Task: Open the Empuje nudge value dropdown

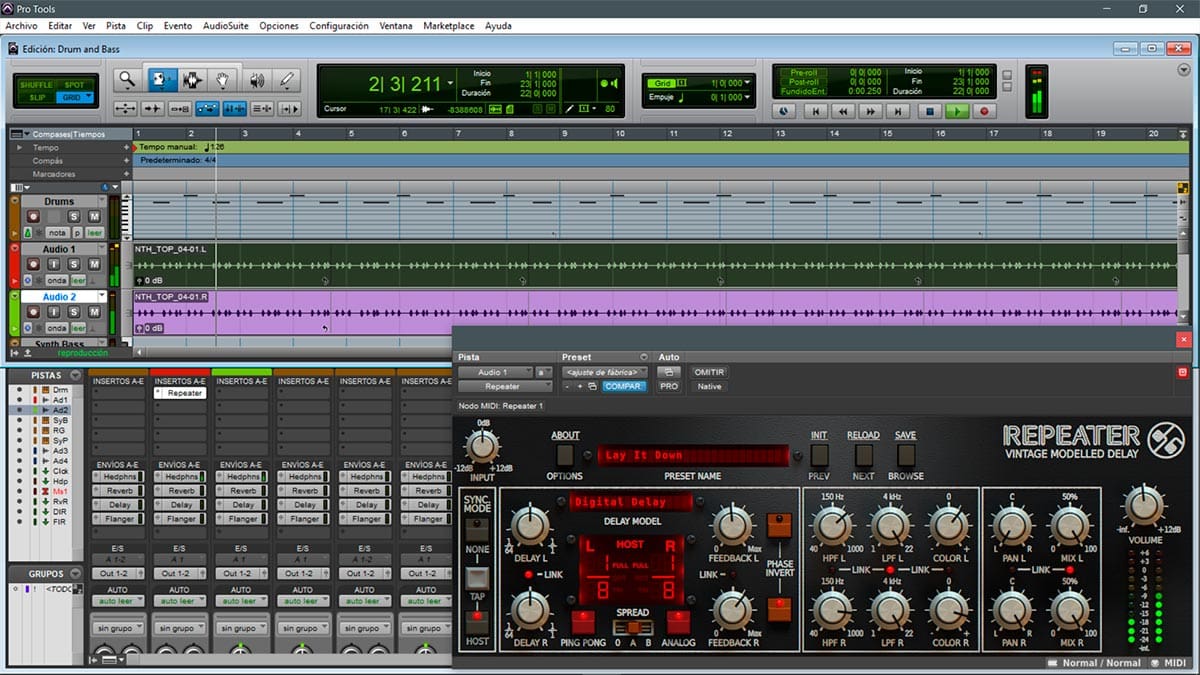Action: pyautogui.click(x=748, y=98)
